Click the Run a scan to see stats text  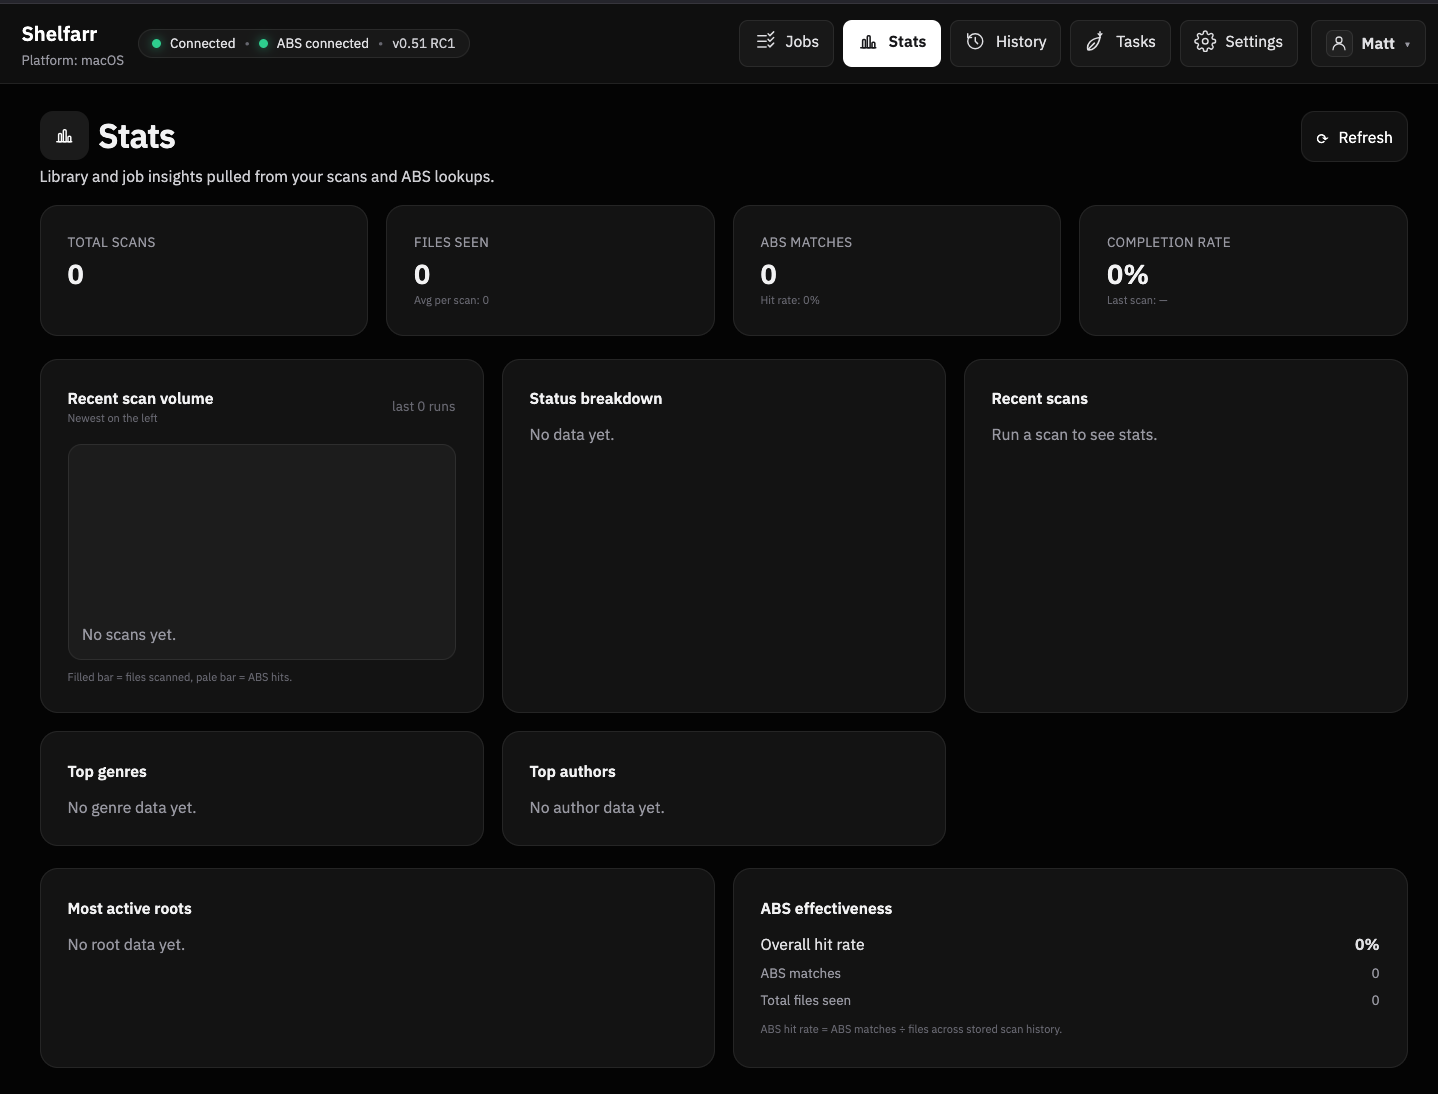pos(1073,434)
